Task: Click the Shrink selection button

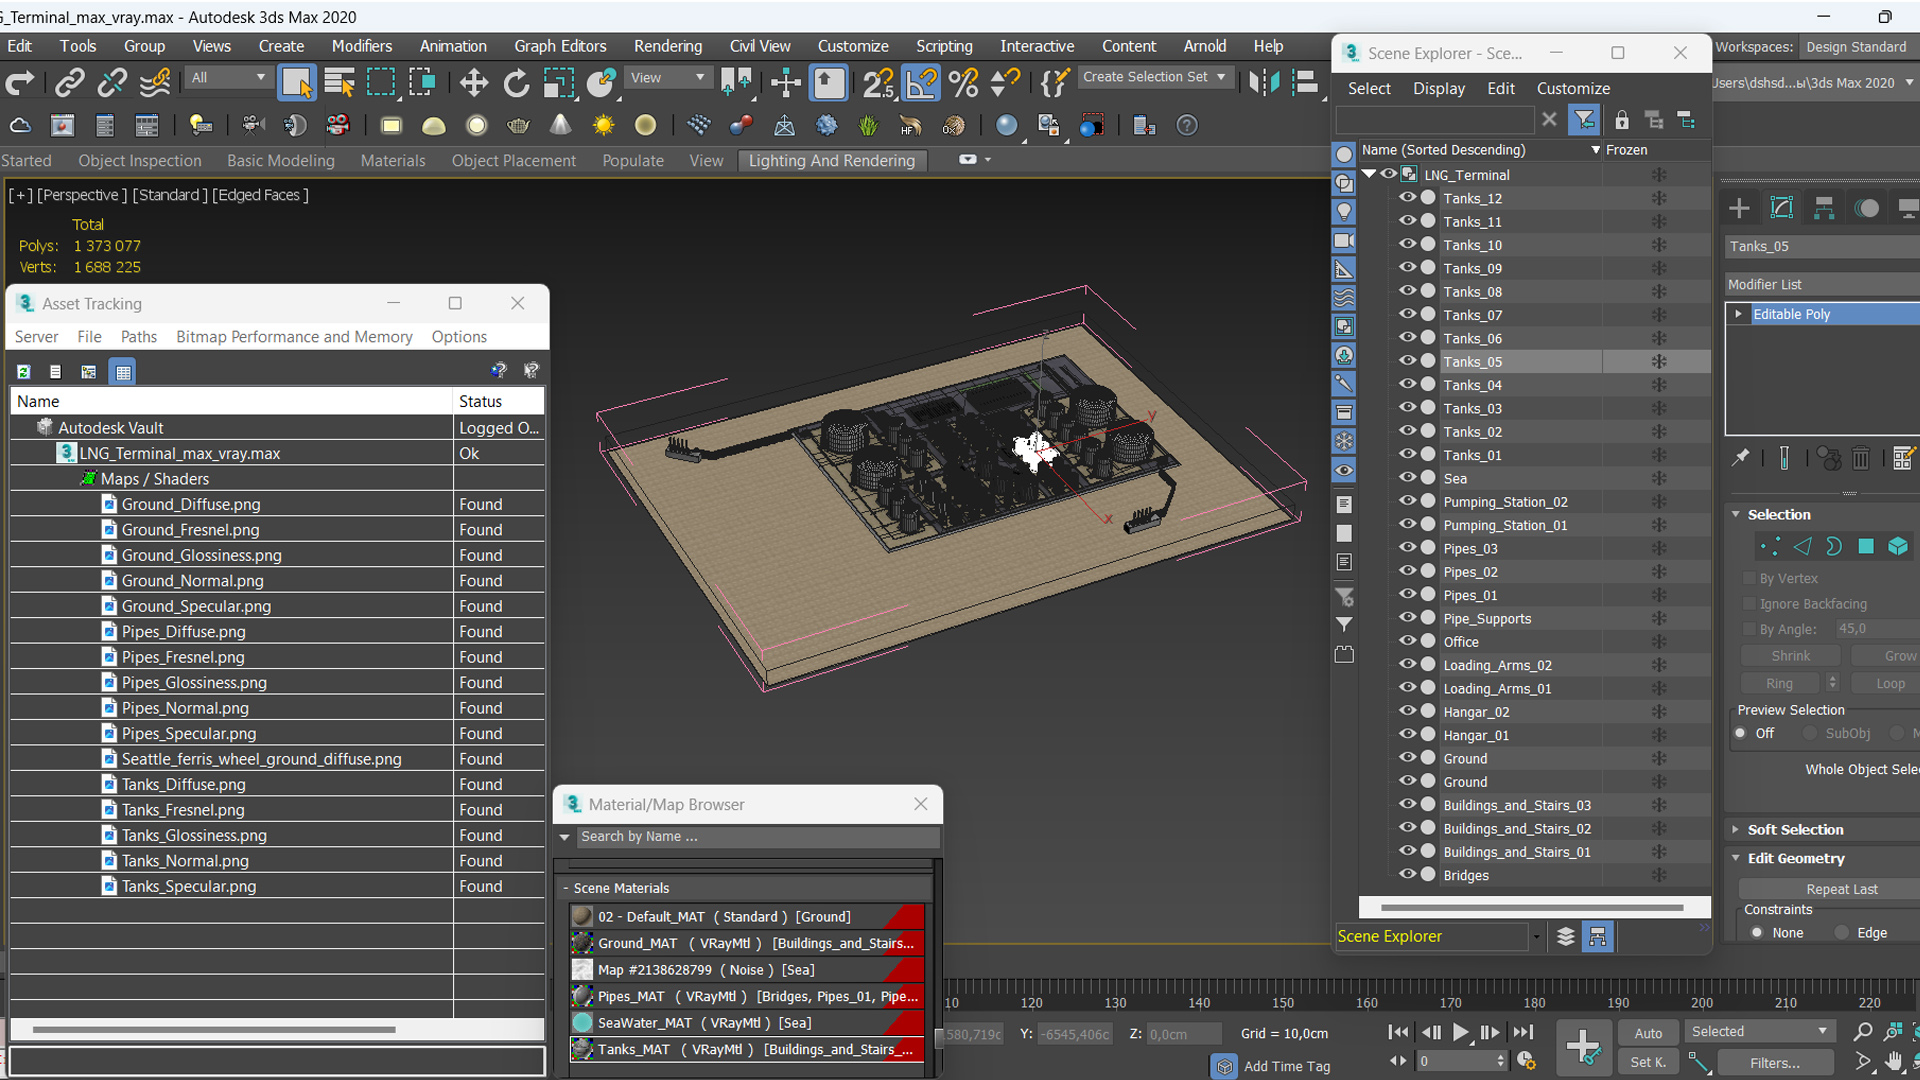Action: tap(1791, 656)
